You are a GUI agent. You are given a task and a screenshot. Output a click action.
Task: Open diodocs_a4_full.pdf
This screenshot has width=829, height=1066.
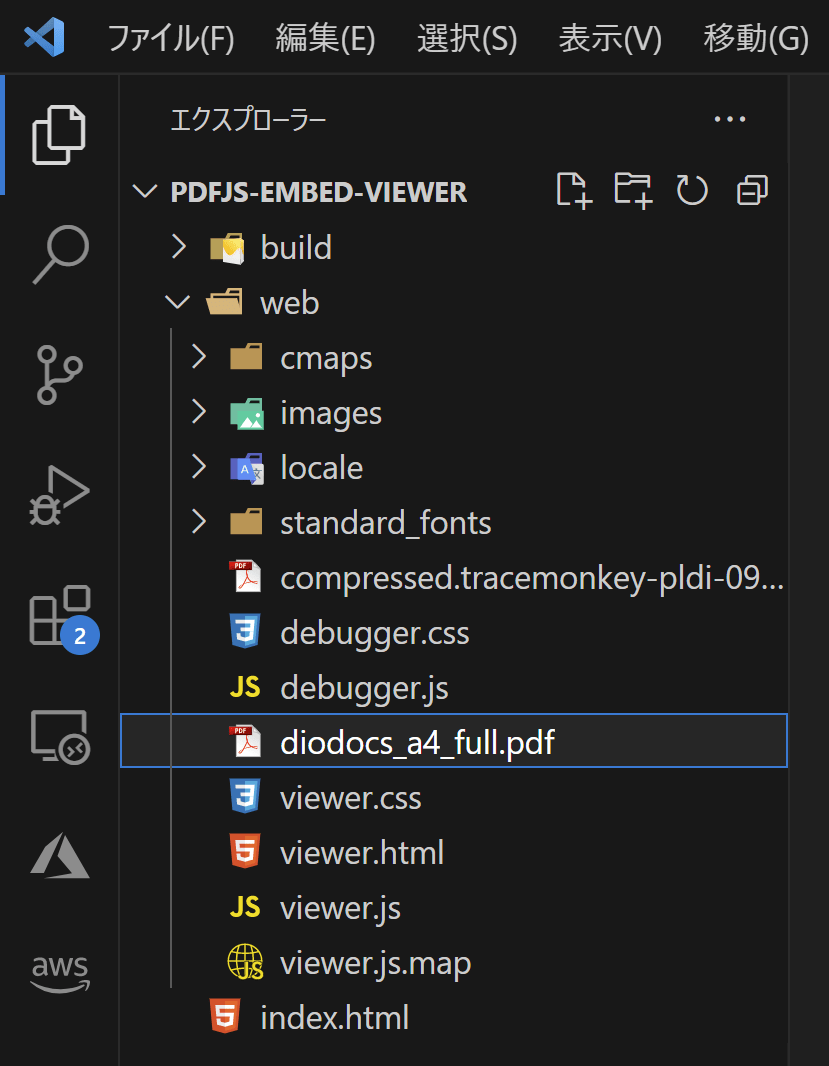[420, 741]
